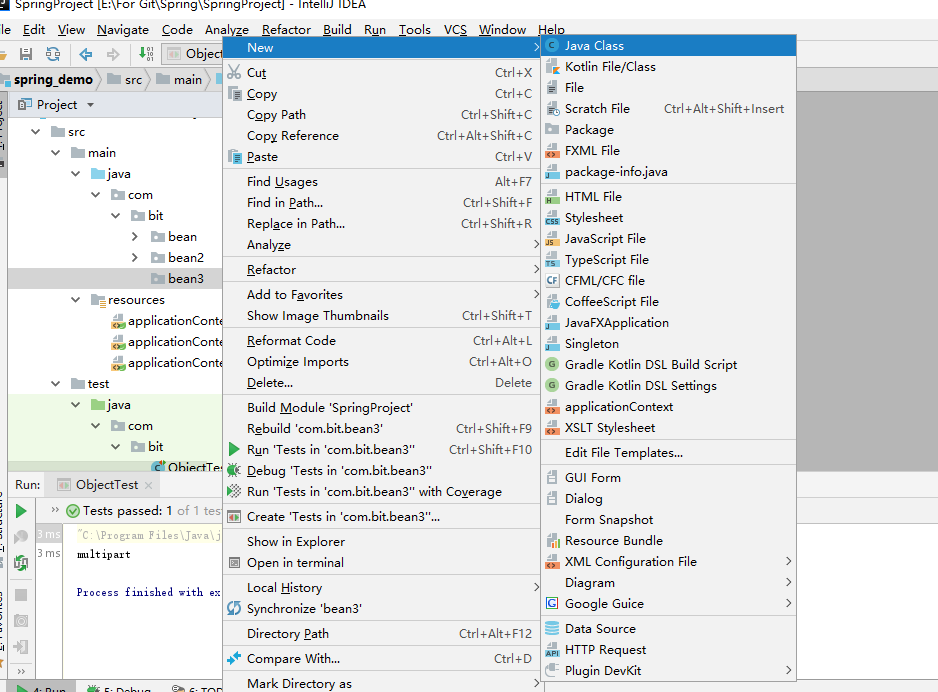Expand the bean package node
The image size is (938, 692).
coord(135,237)
